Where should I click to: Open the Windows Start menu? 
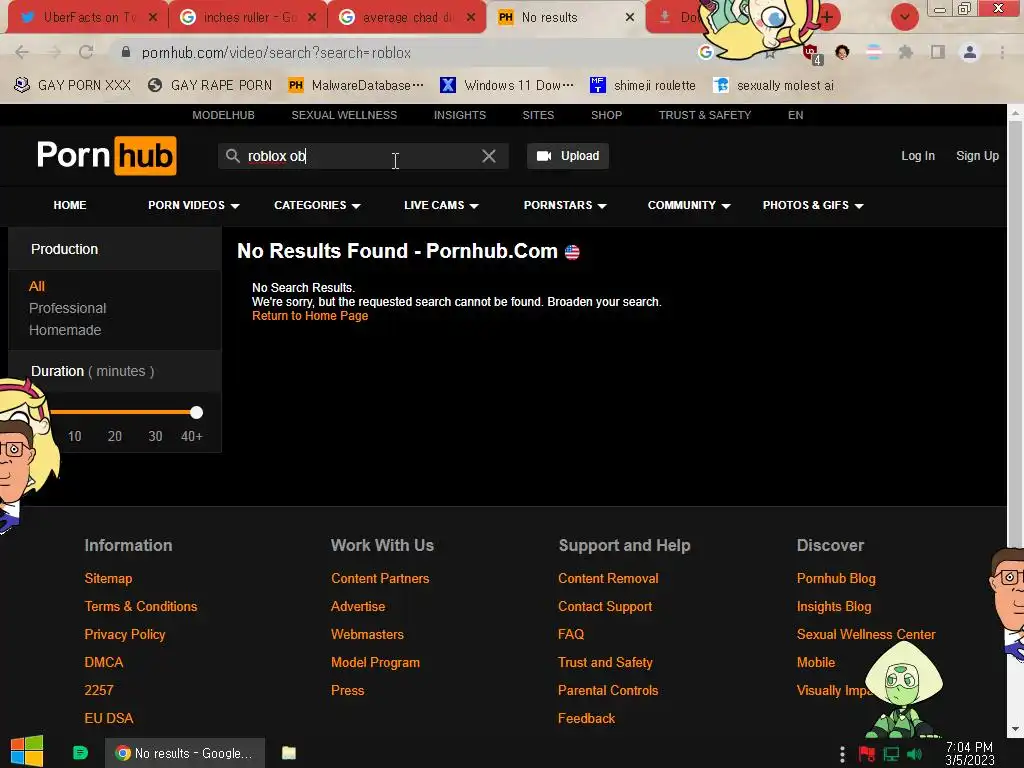point(27,752)
